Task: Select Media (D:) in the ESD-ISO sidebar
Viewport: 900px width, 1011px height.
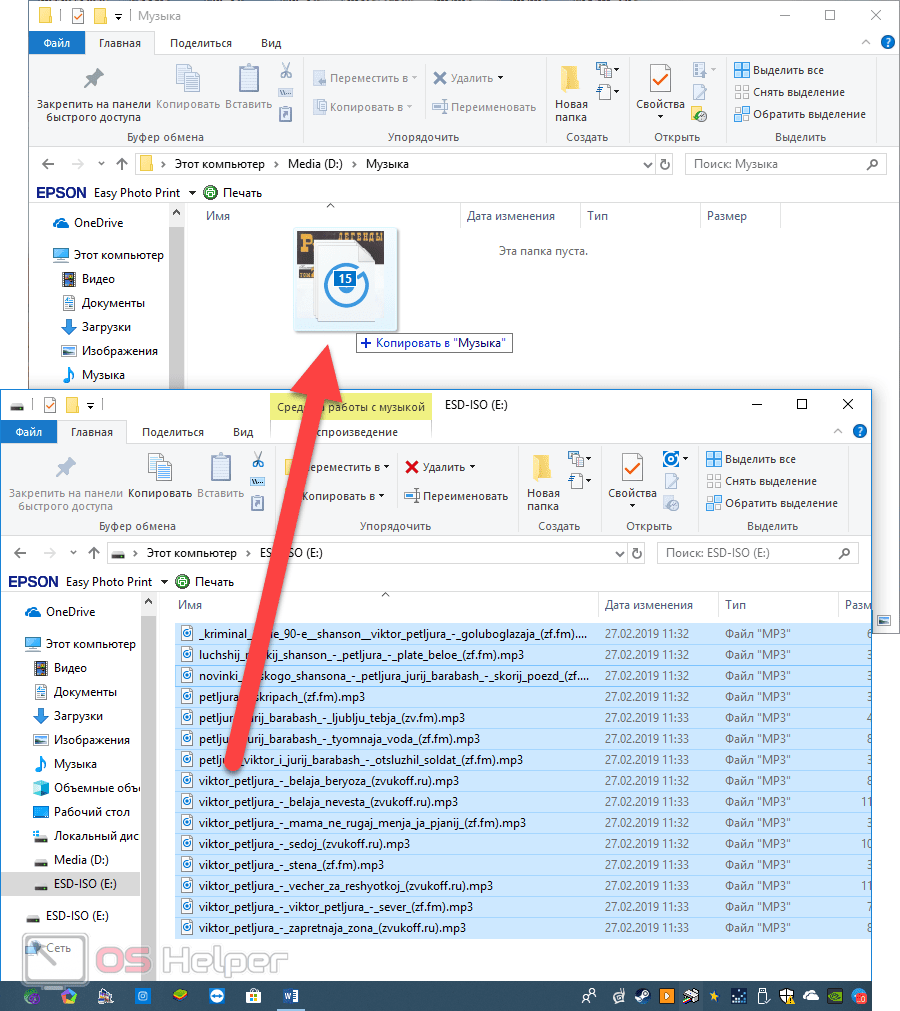Action: 81,860
